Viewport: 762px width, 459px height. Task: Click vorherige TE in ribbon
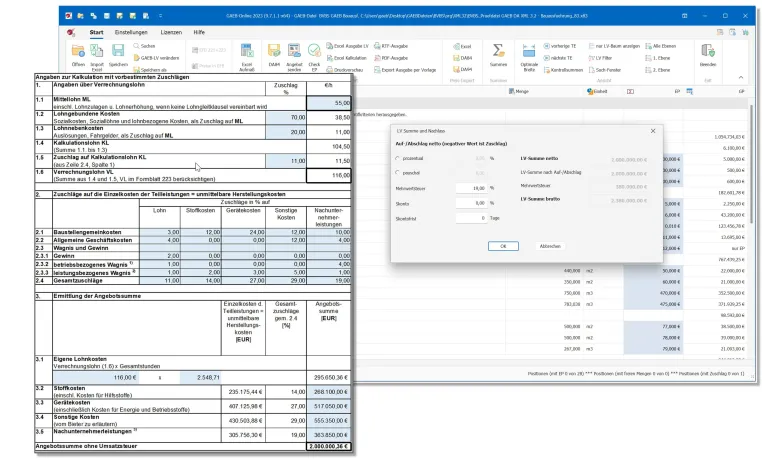tap(559, 46)
